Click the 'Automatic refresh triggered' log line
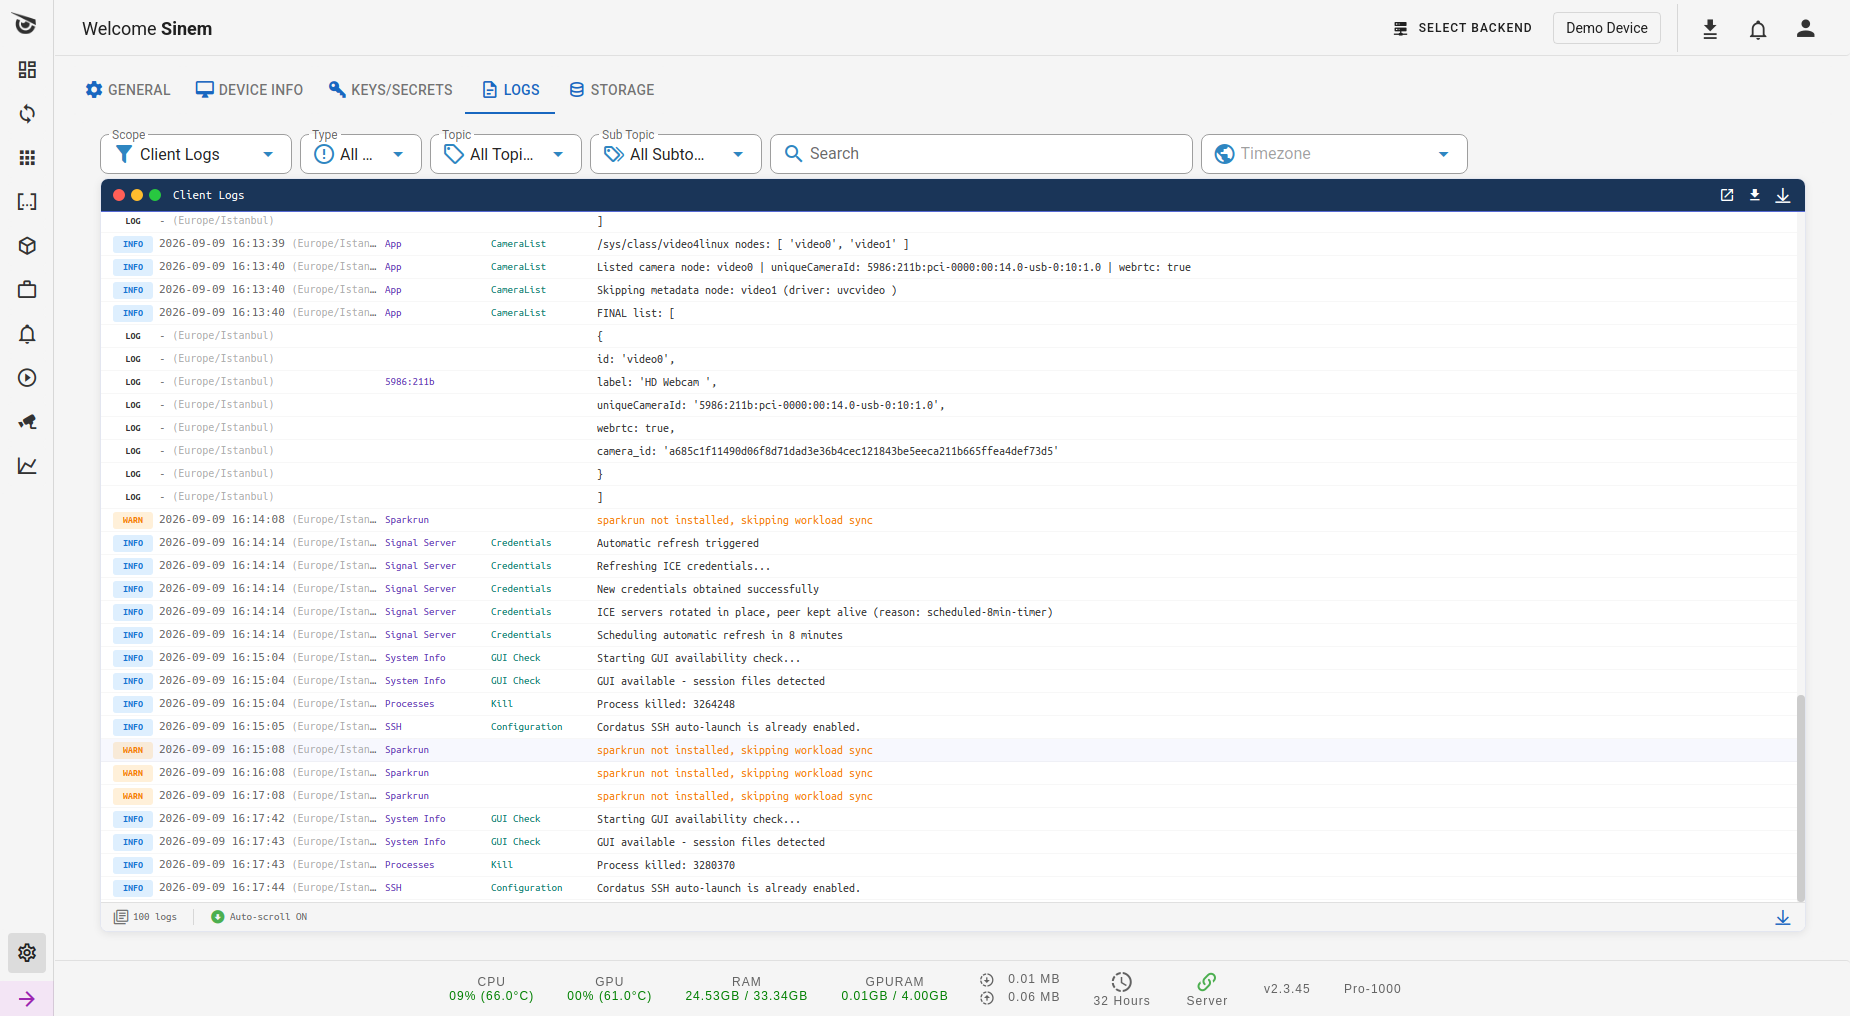 pos(678,543)
